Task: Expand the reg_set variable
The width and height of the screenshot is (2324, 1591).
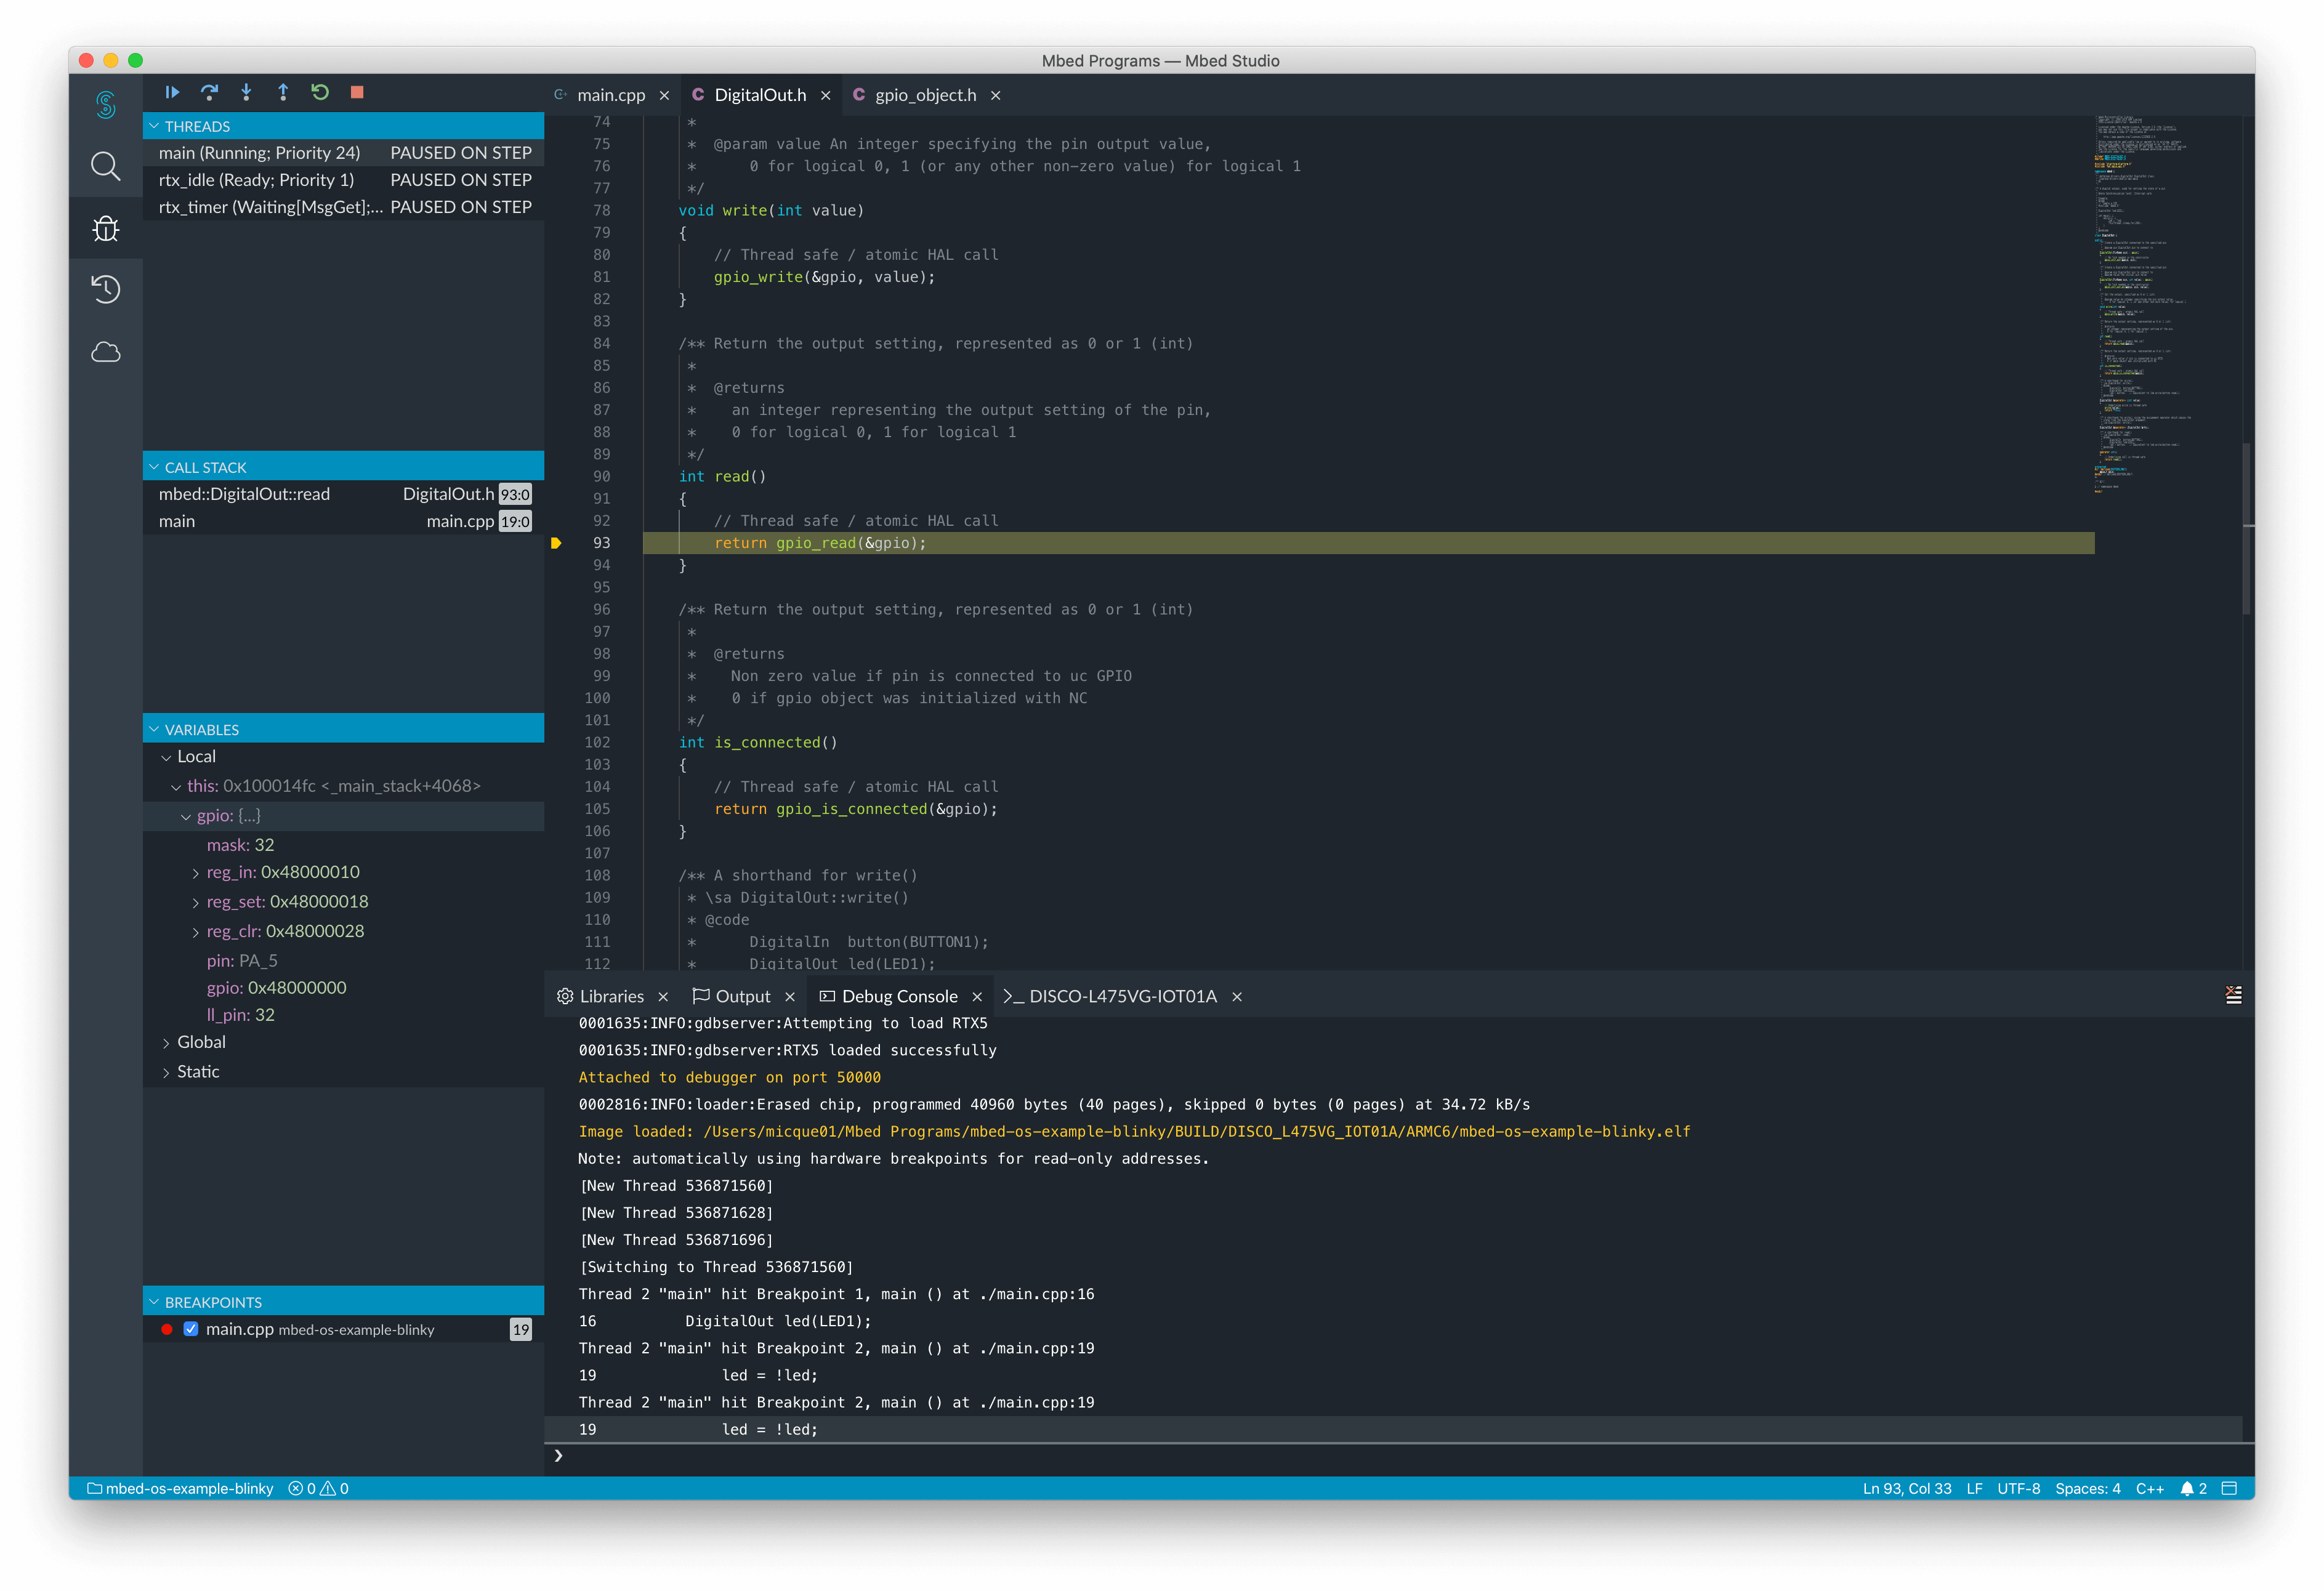Action: click(x=196, y=901)
